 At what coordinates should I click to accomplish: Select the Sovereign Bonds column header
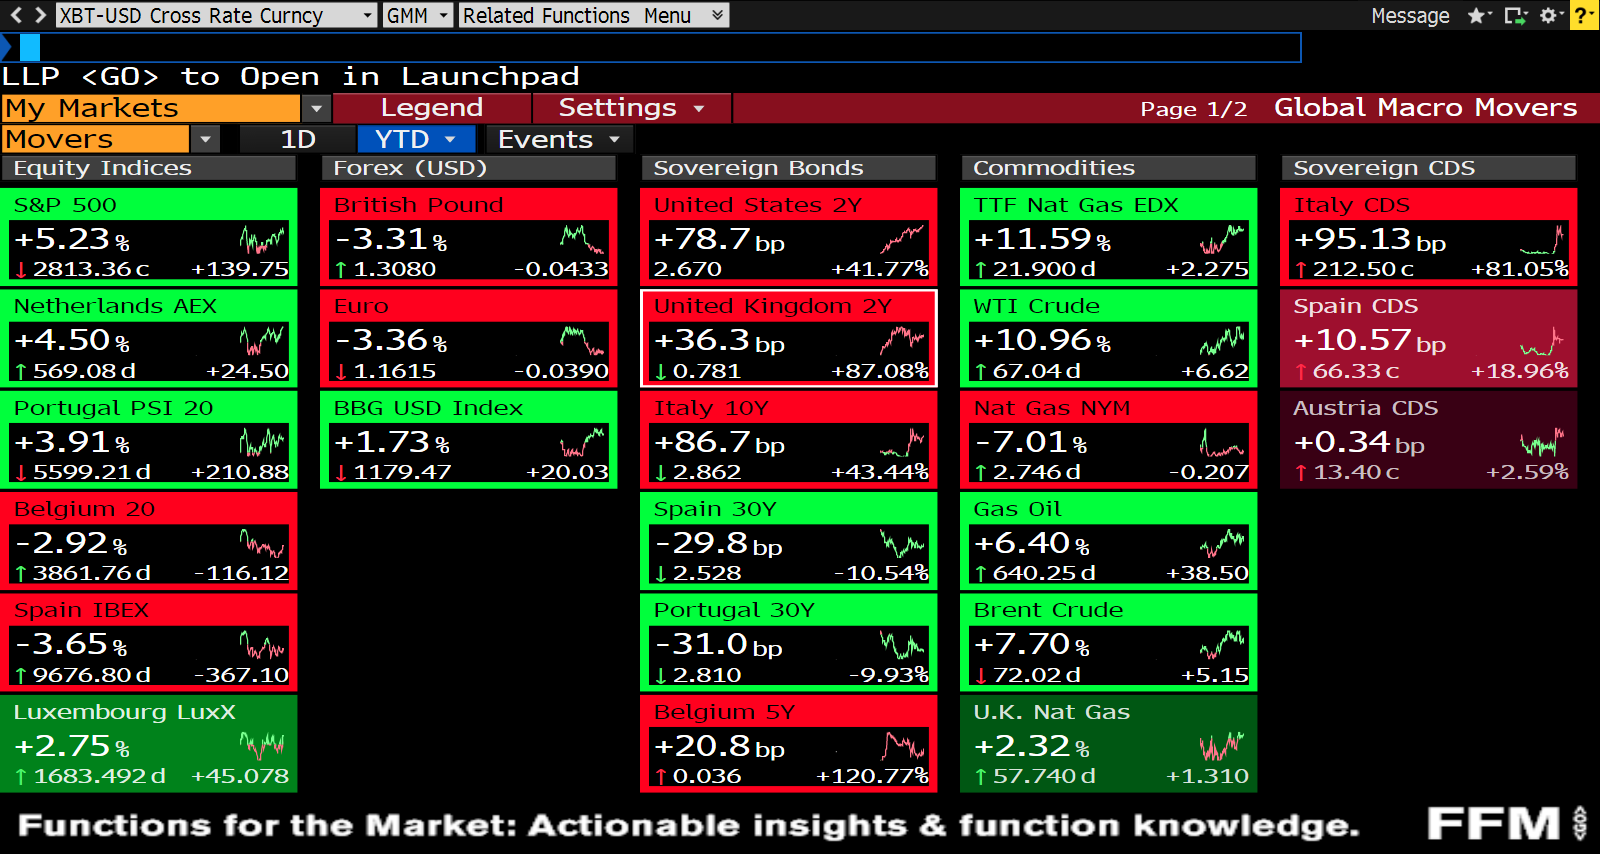coord(789,168)
